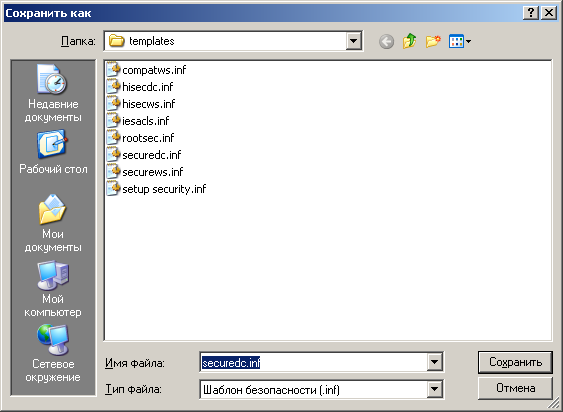Click the Сохранить button
The width and height of the screenshot is (563, 412).
tap(515, 362)
